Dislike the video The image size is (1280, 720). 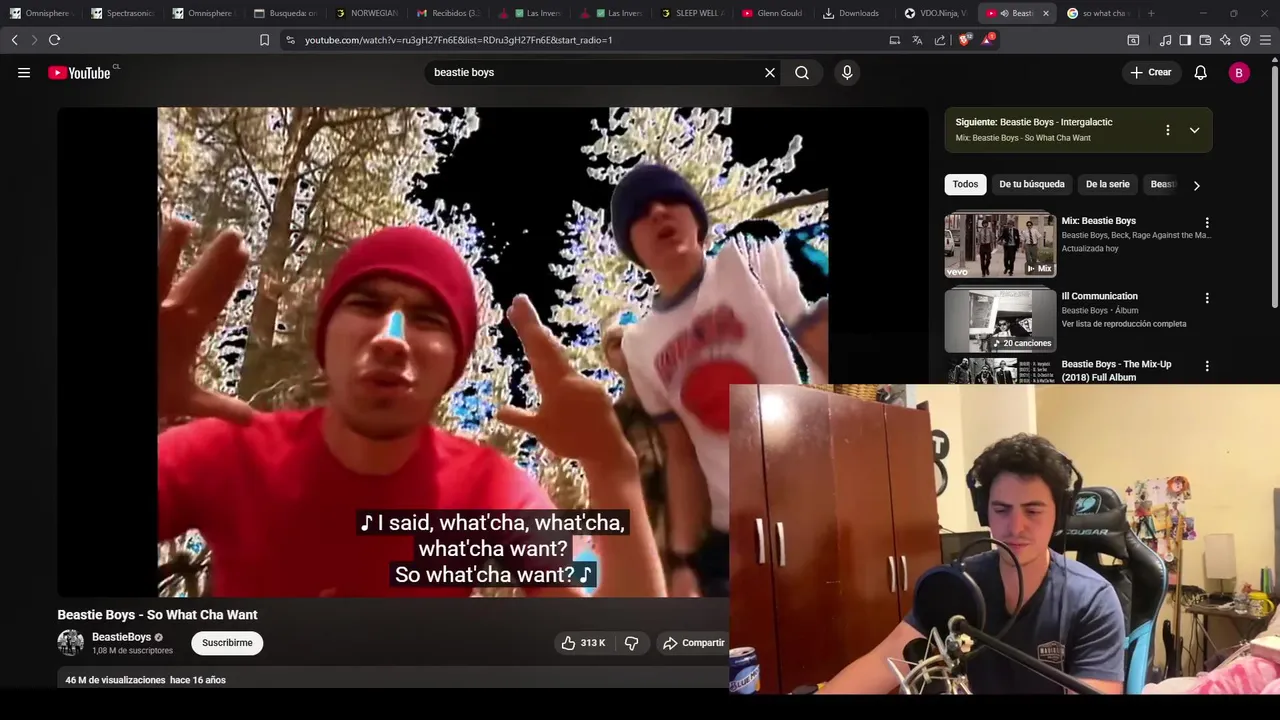pos(631,643)
